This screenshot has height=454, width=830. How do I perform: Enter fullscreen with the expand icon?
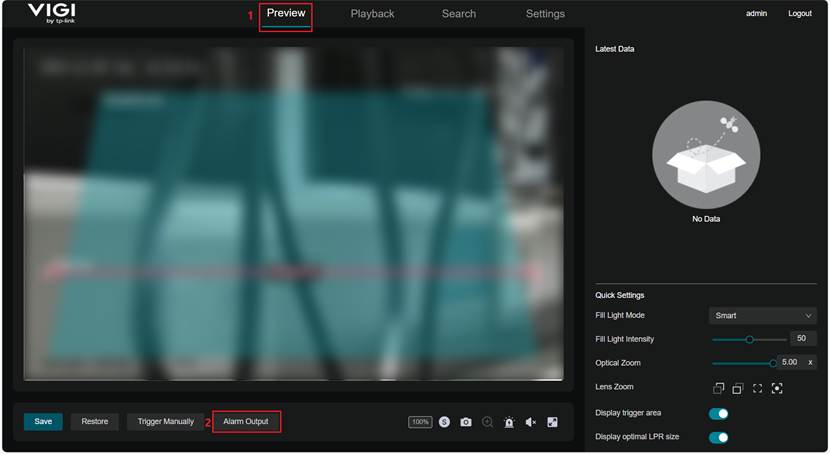[x=552, y=422]
